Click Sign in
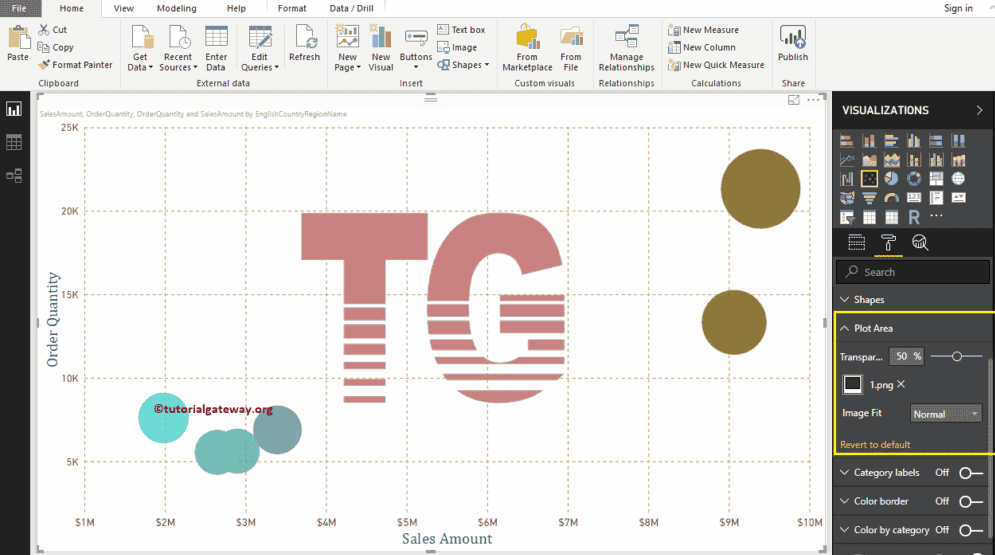 (x=958, y=8)
